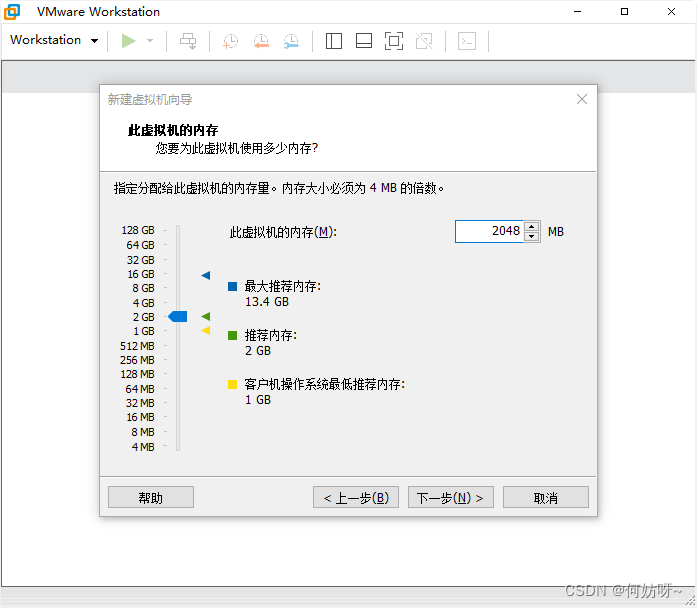Viewport: 697px width, 608px height.
Task: Click the send Ctrl+Alt+Del toolbar icon
Action: tap(188, 41)
